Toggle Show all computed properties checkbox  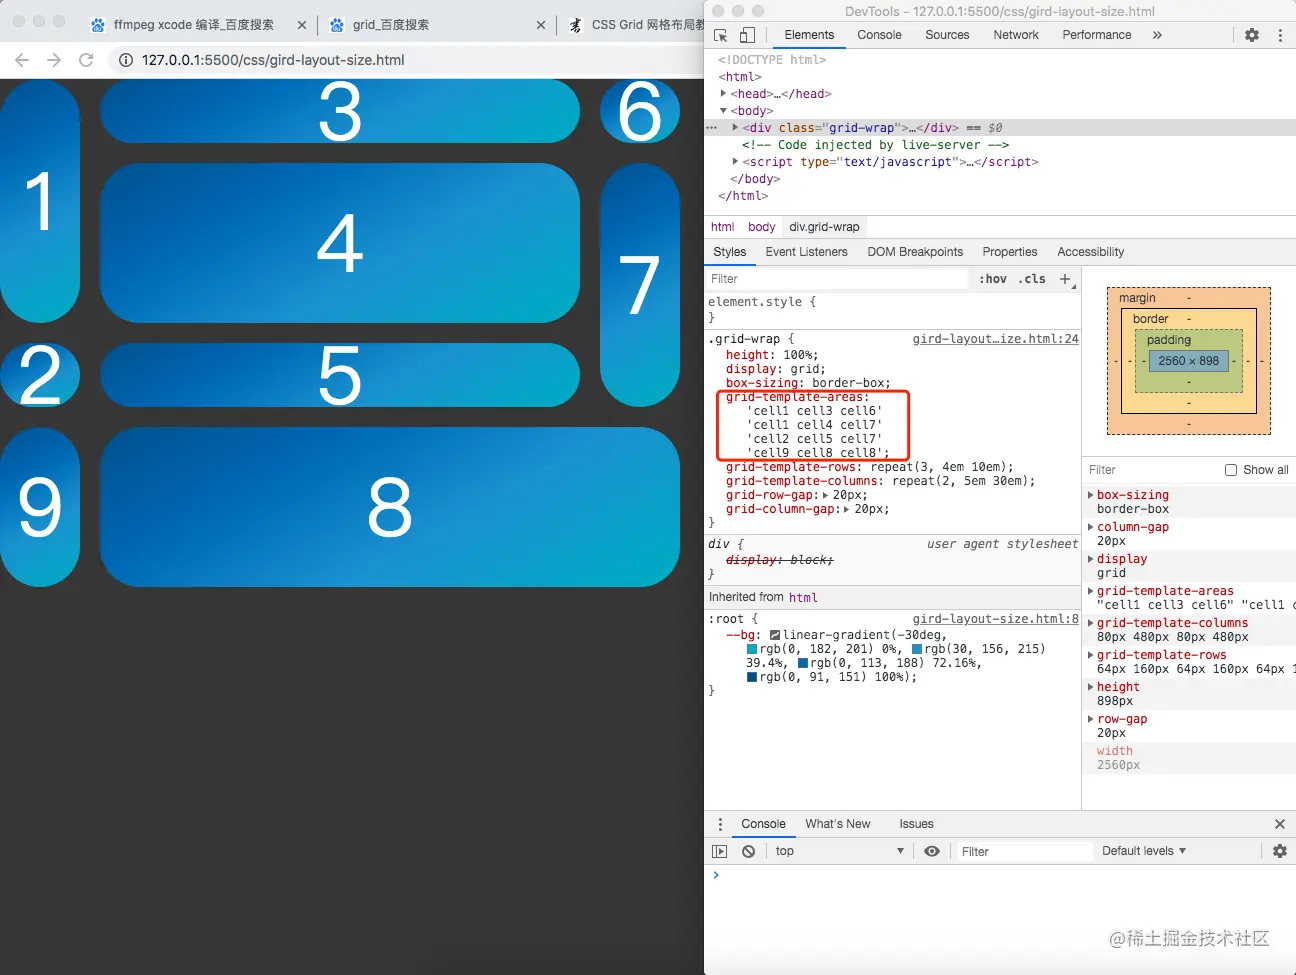pyautogui.click(x=1231, y=470)
